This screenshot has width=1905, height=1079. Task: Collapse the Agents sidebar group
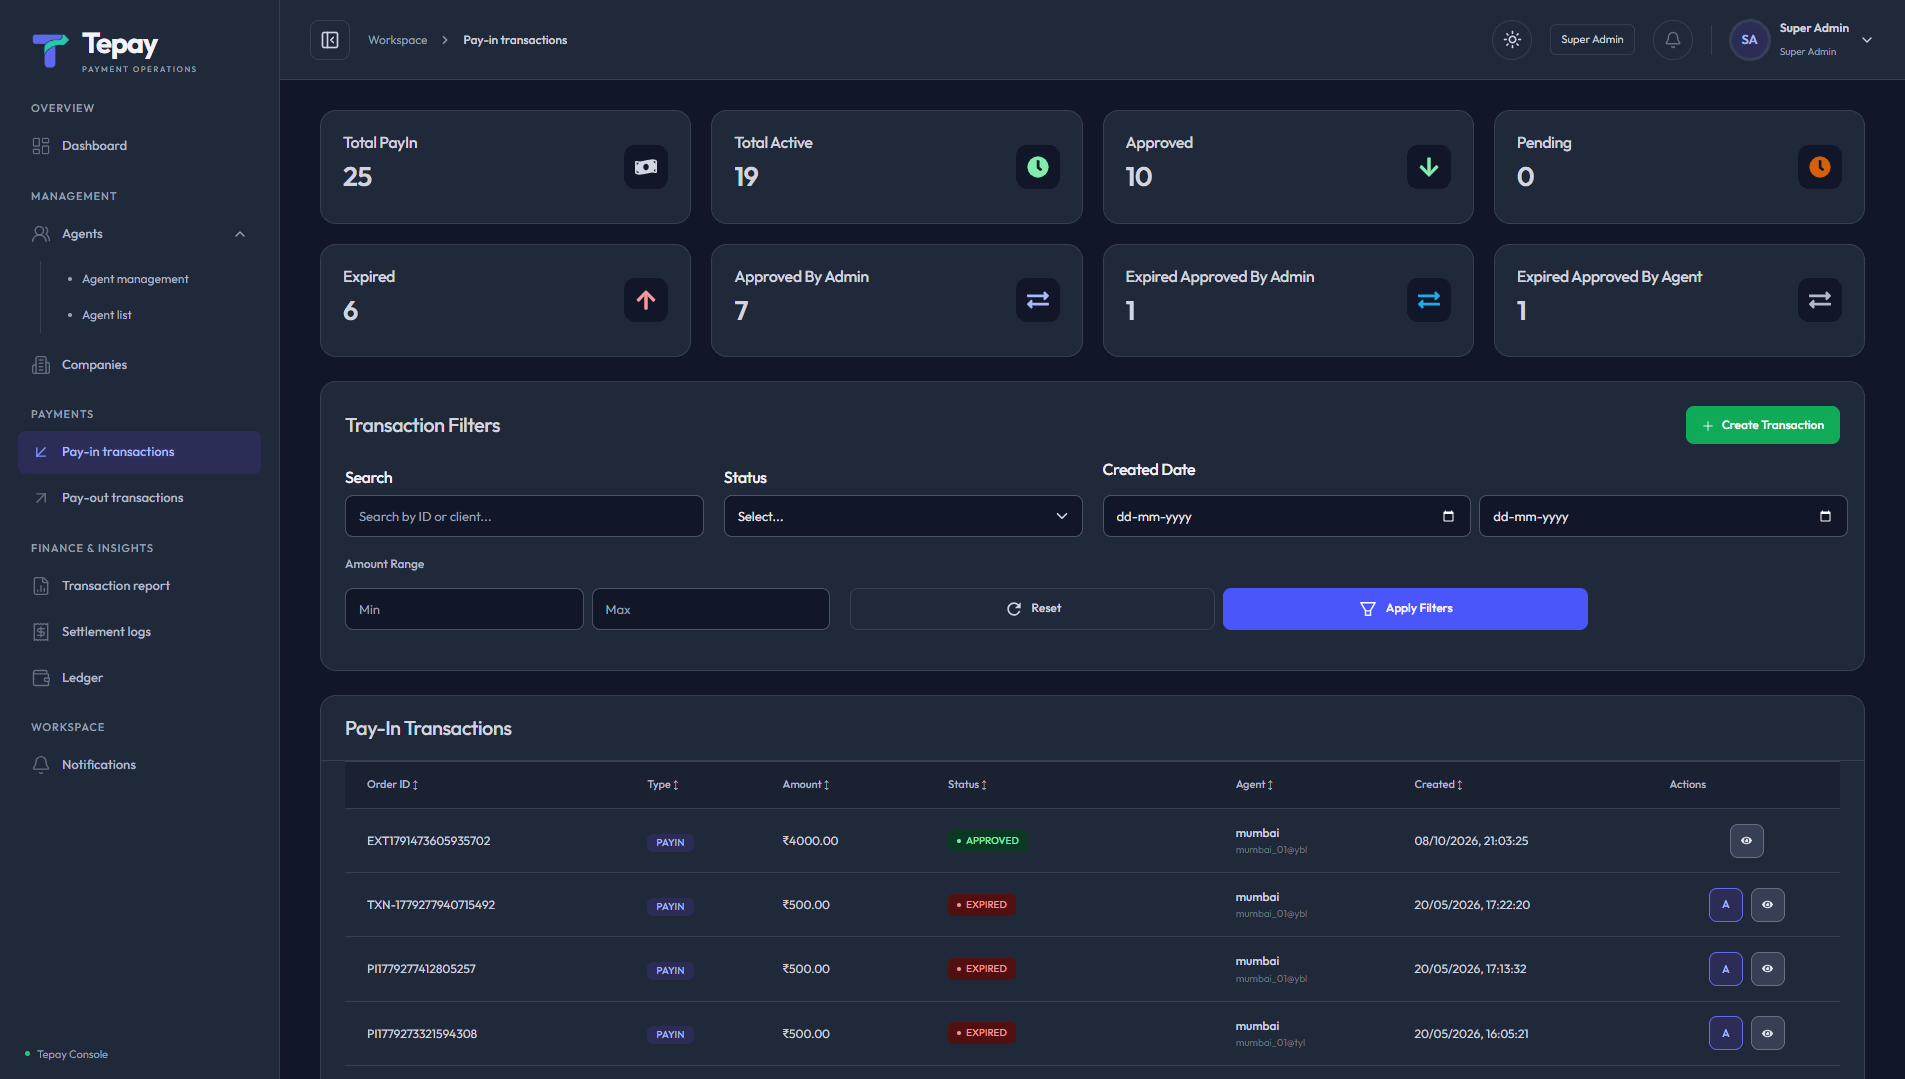coord(139,234)
